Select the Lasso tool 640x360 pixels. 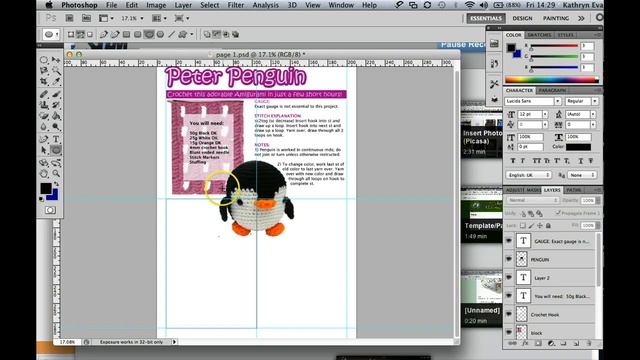(x=44, y=71)
